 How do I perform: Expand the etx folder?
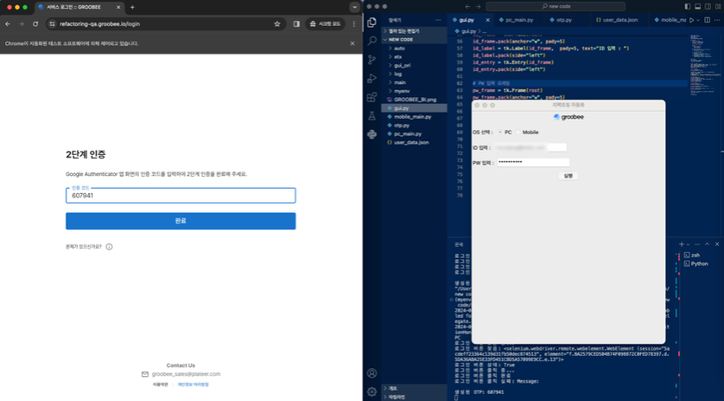point(414,57)
